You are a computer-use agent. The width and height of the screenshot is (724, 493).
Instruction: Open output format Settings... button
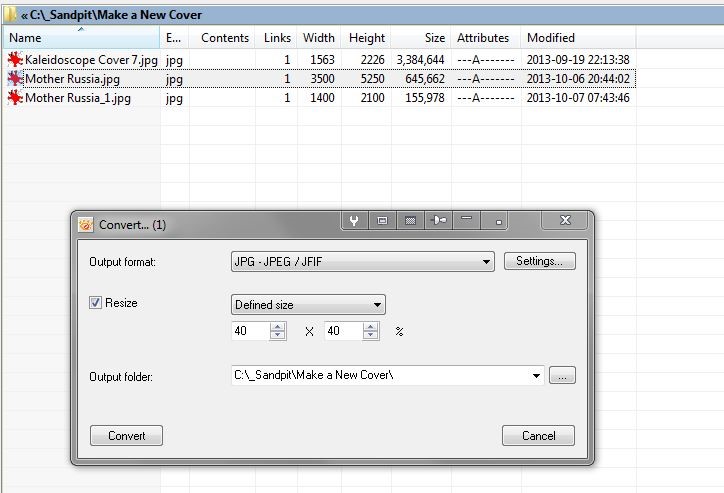tap(540, 261)
